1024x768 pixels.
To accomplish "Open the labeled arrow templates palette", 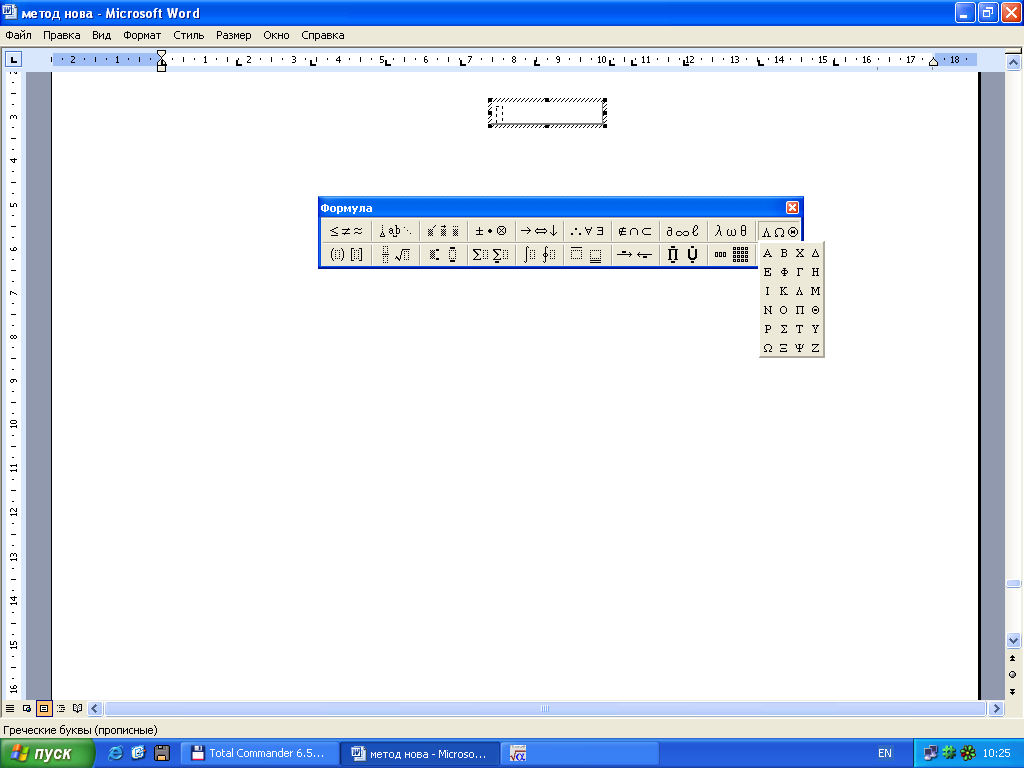I will tap(635, 254).
